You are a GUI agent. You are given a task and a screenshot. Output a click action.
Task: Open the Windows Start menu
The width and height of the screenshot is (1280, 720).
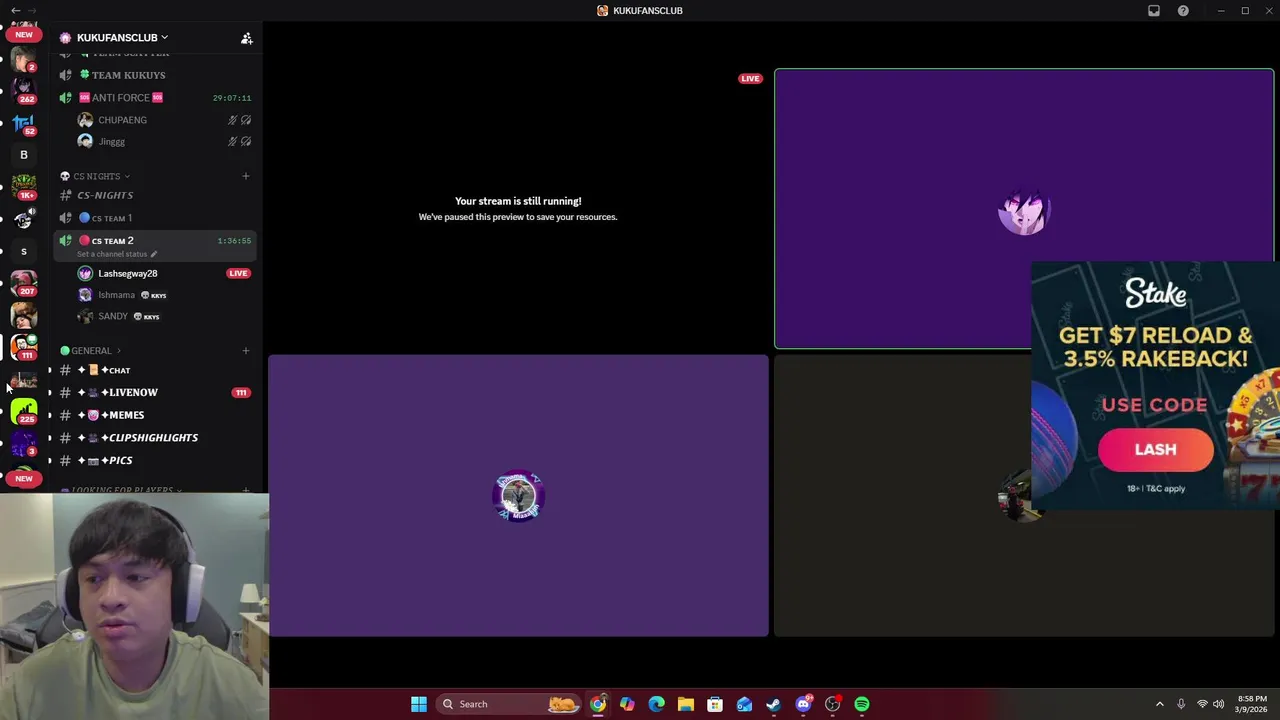tap(419, 704)
